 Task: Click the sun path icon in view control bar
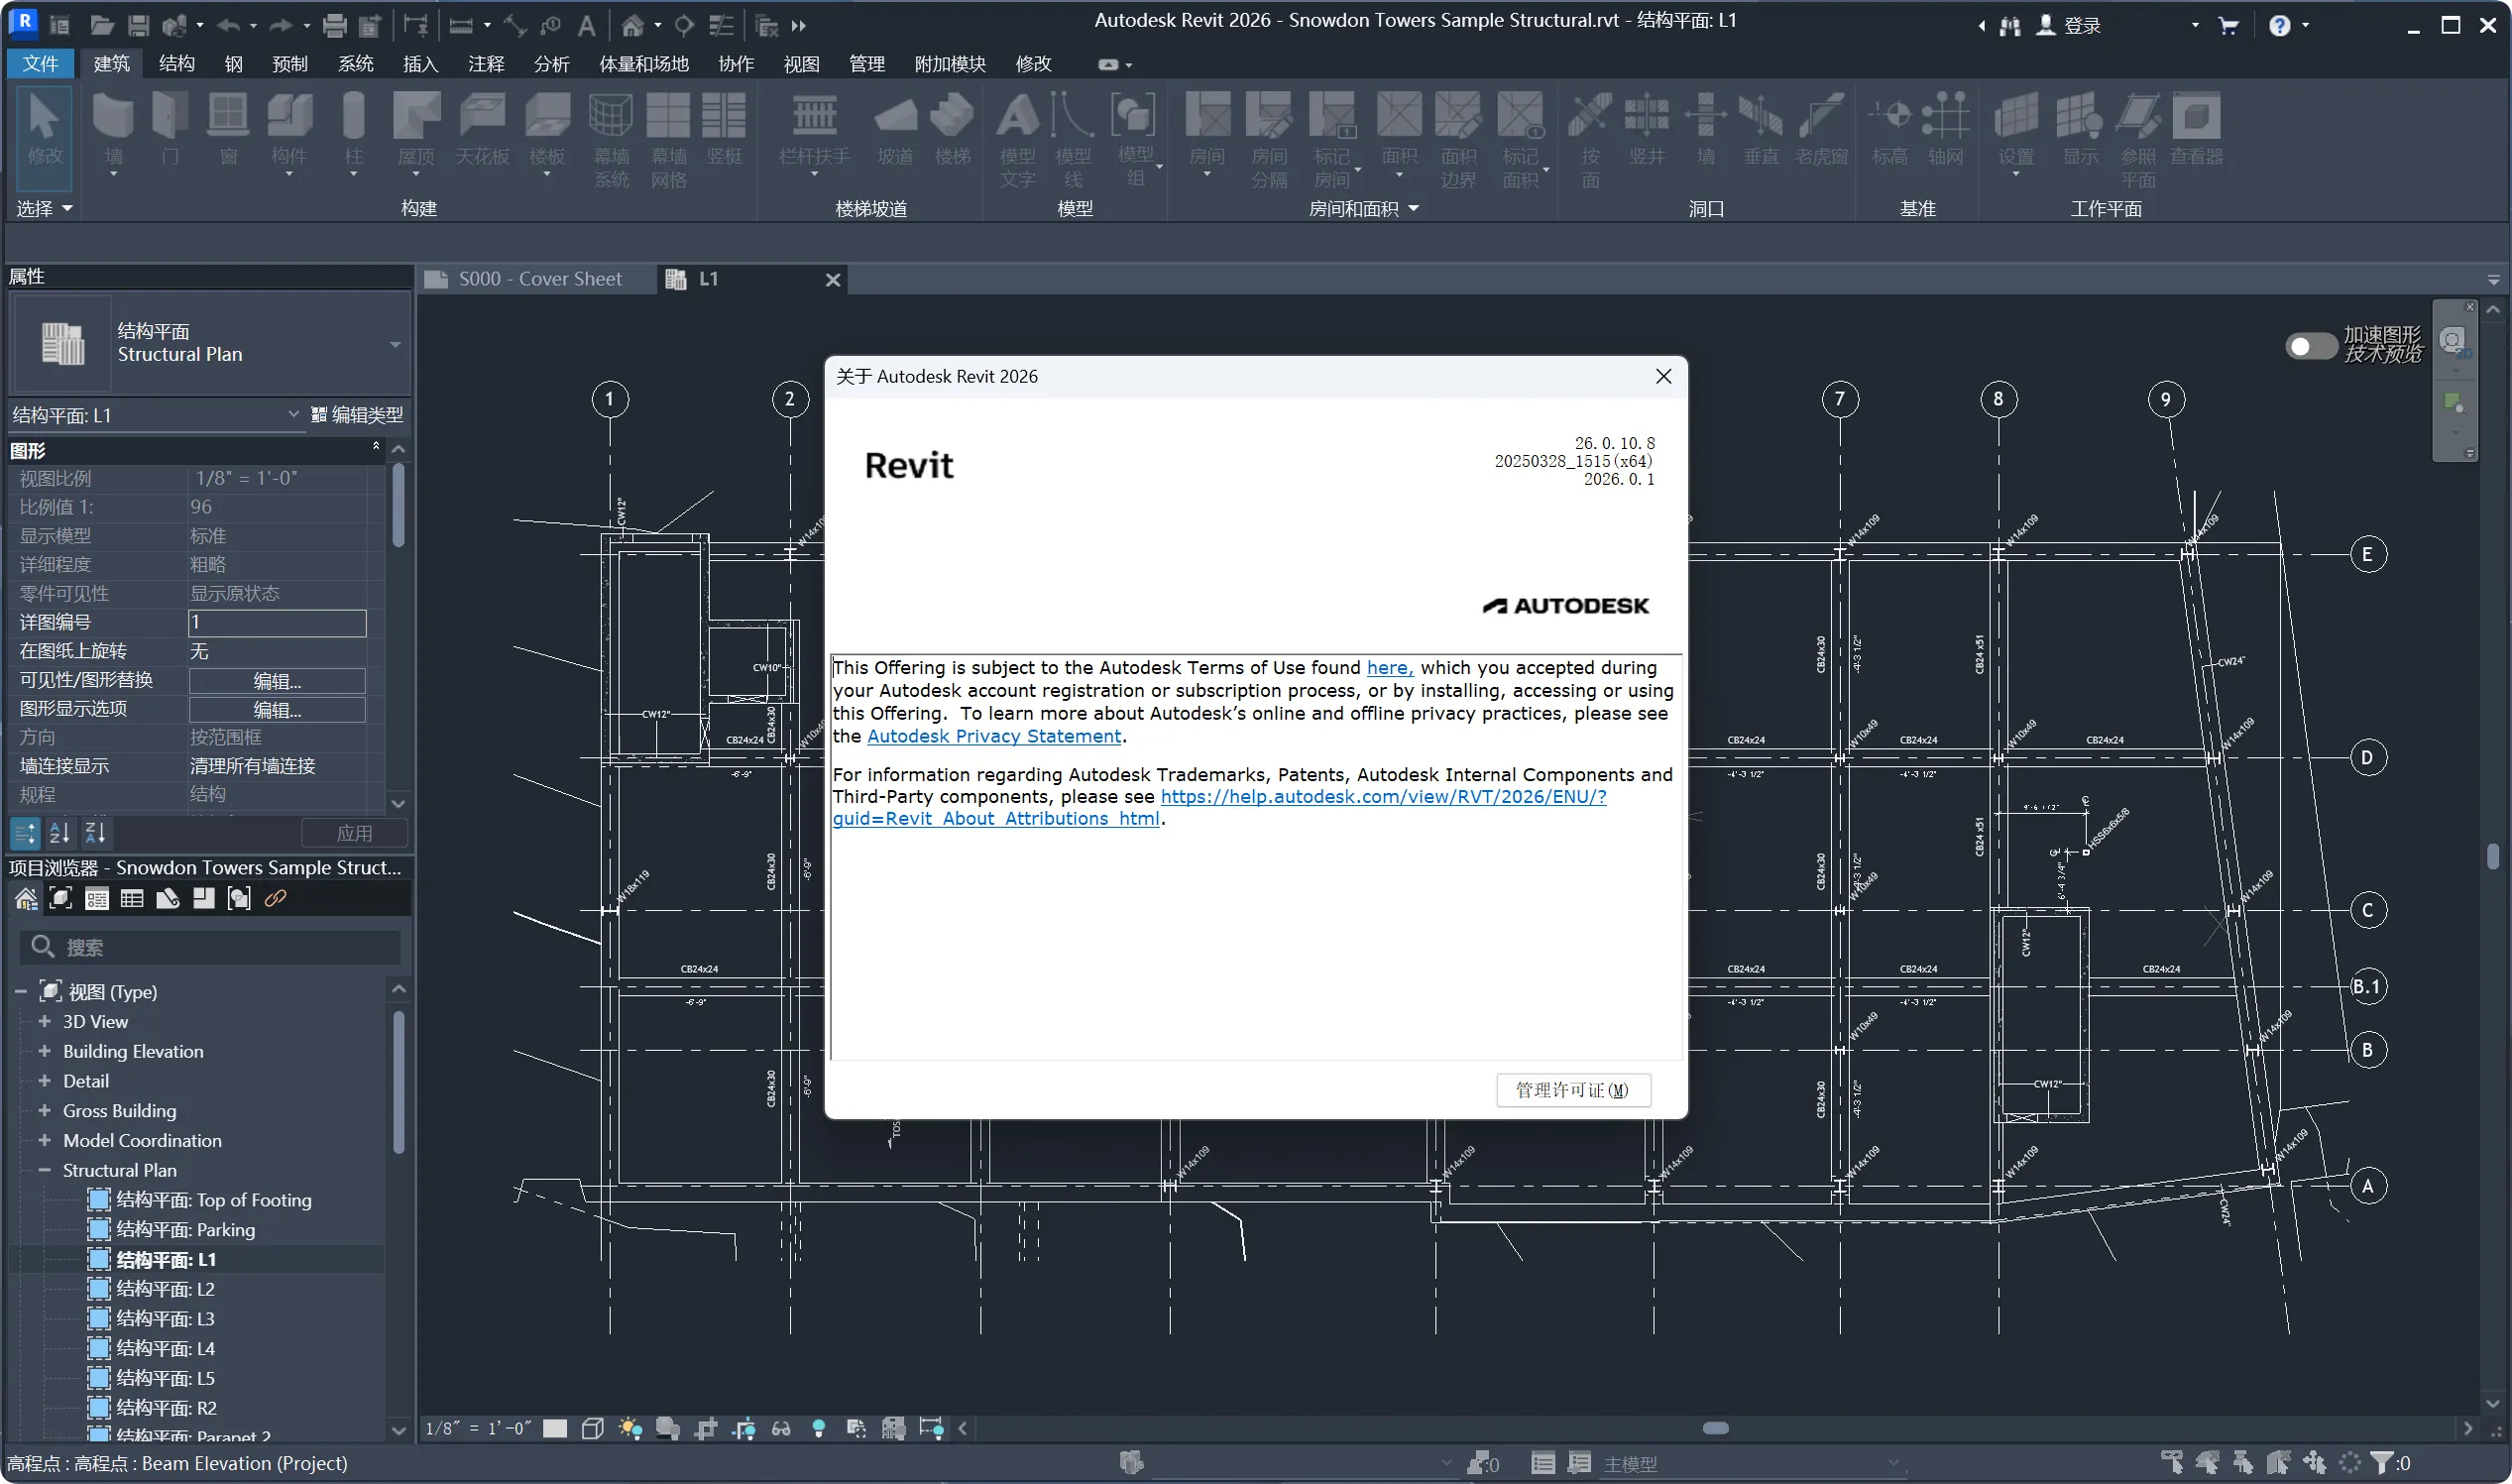coord(630,1428)
